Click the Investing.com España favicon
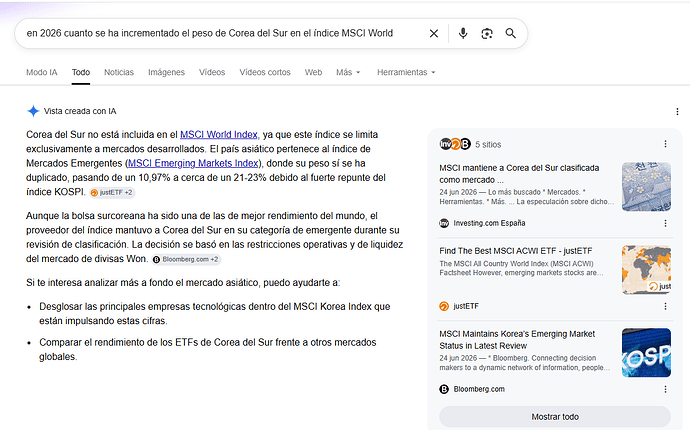 (444, 223)
